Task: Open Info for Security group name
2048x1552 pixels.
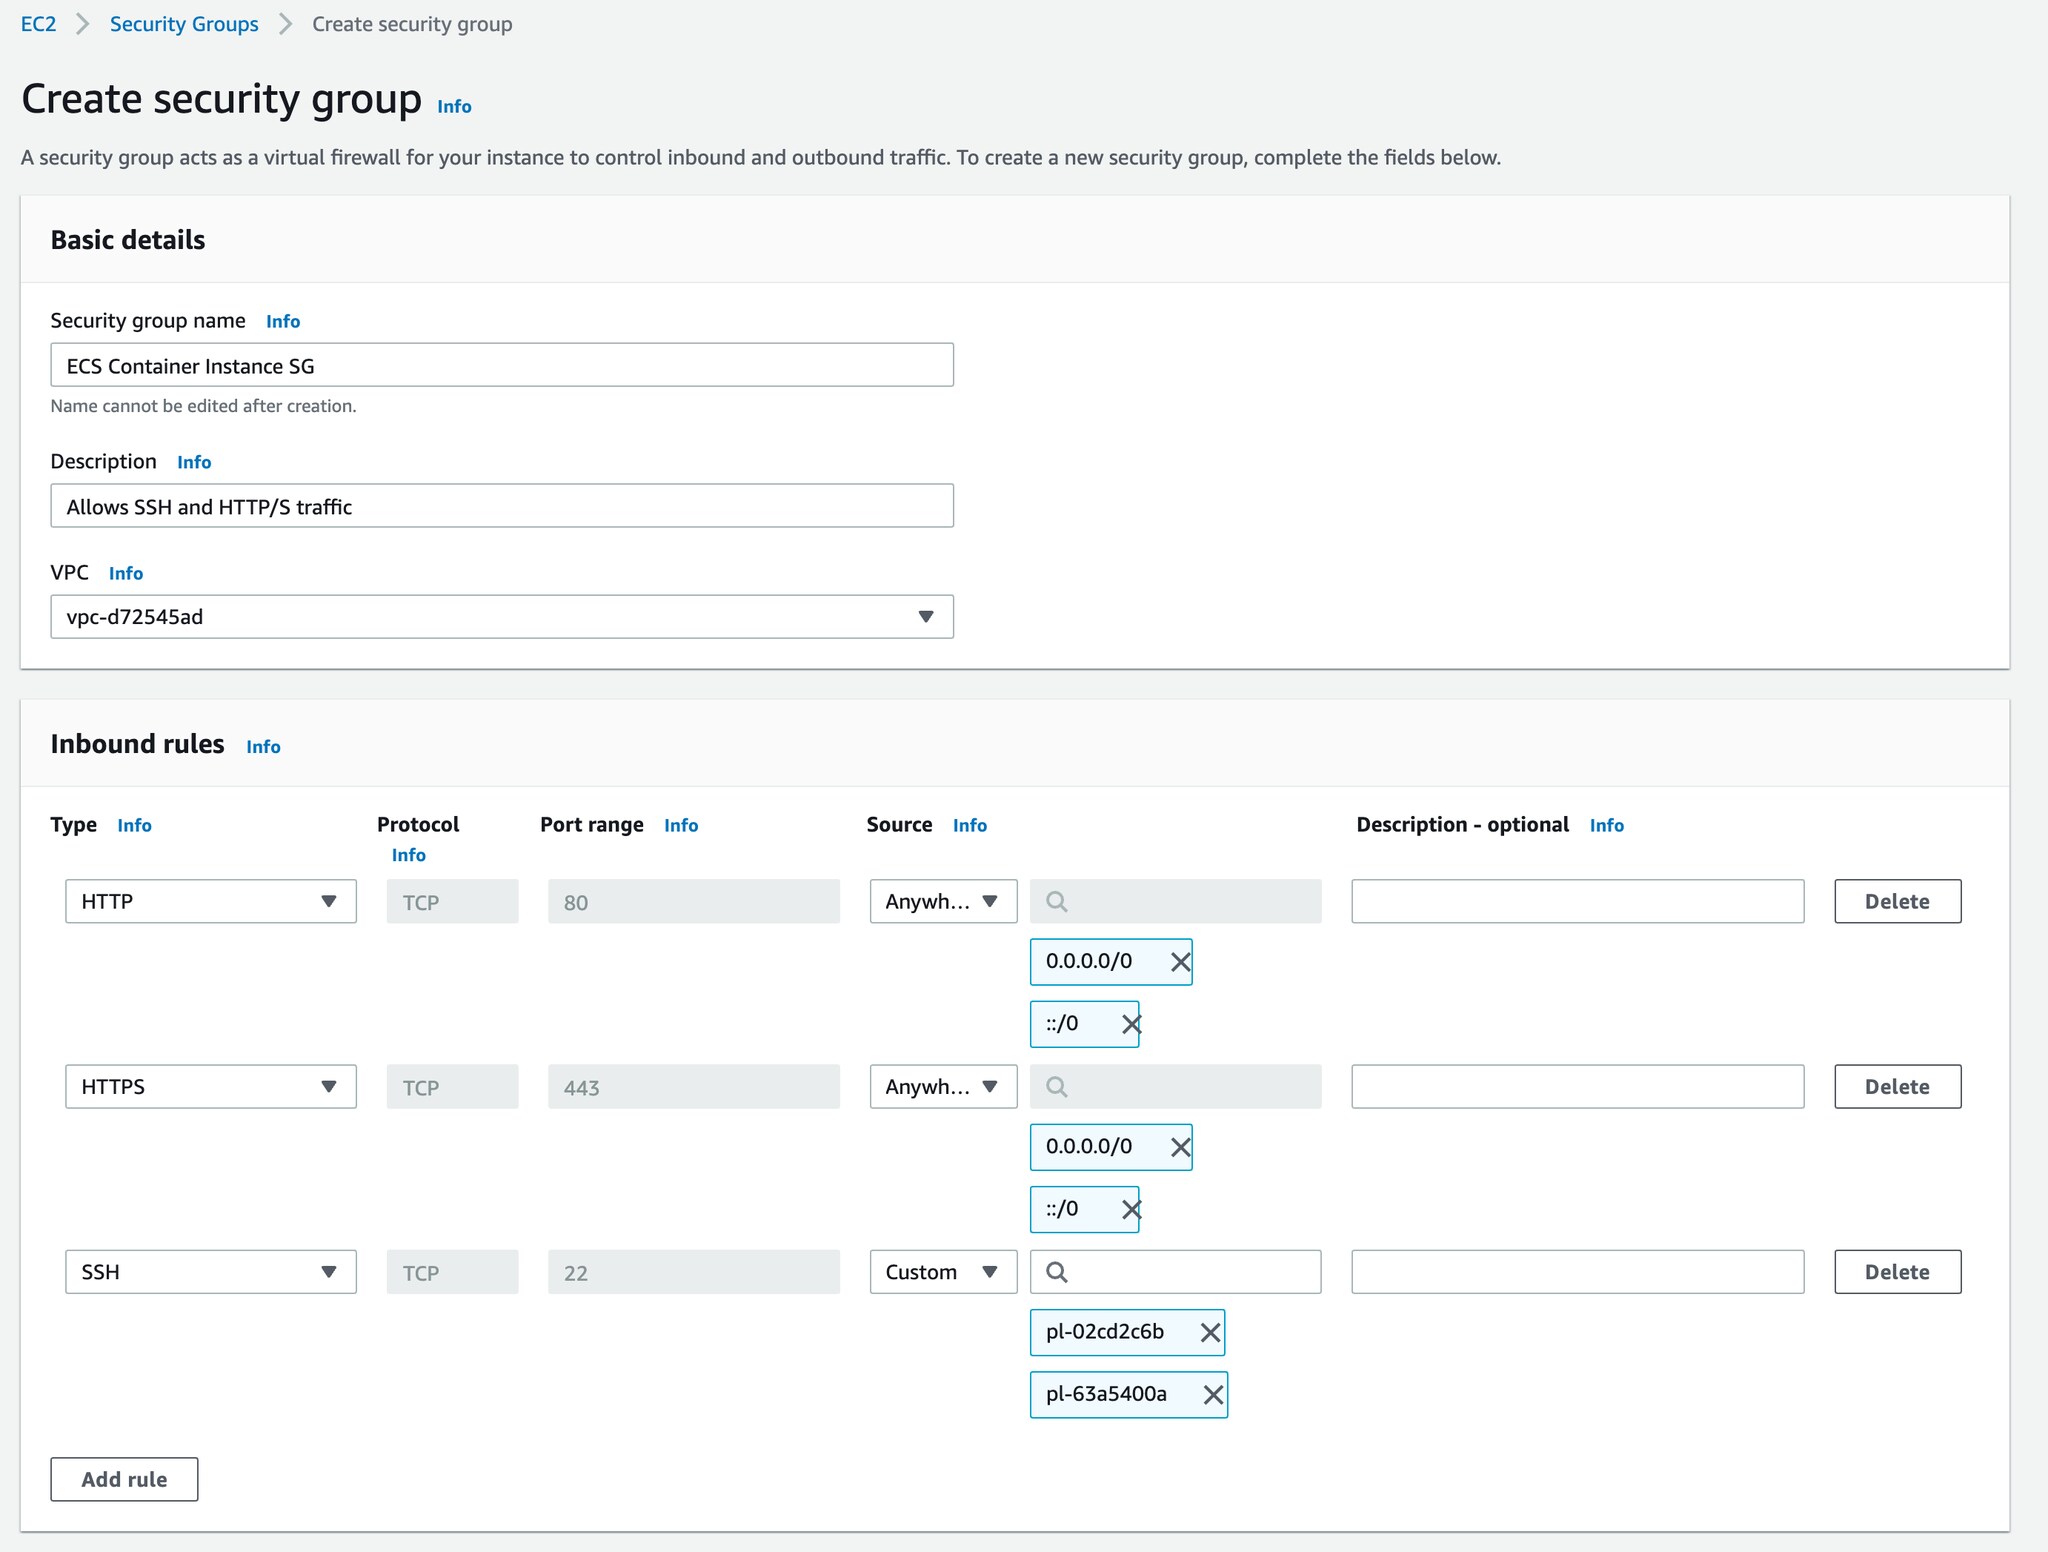Action: [x=283, y=321]
